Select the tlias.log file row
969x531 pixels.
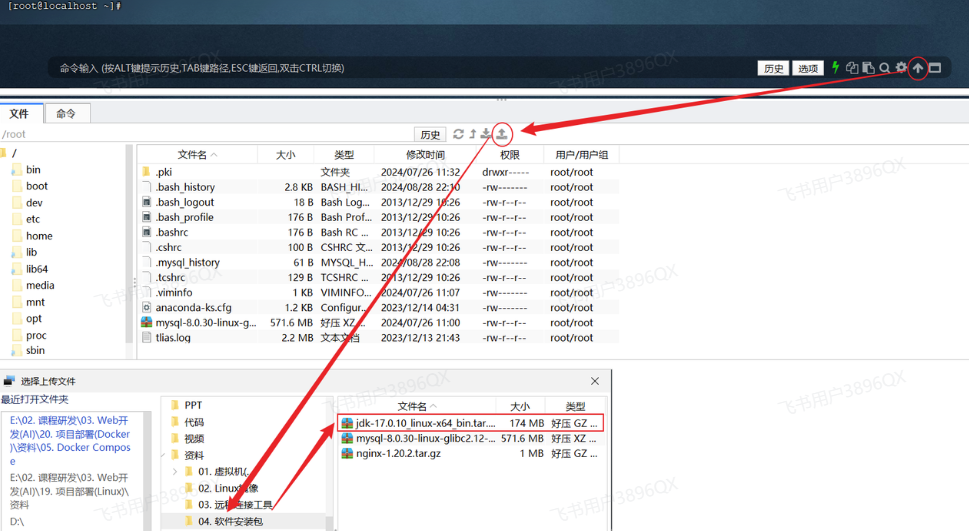coord(378,338)
